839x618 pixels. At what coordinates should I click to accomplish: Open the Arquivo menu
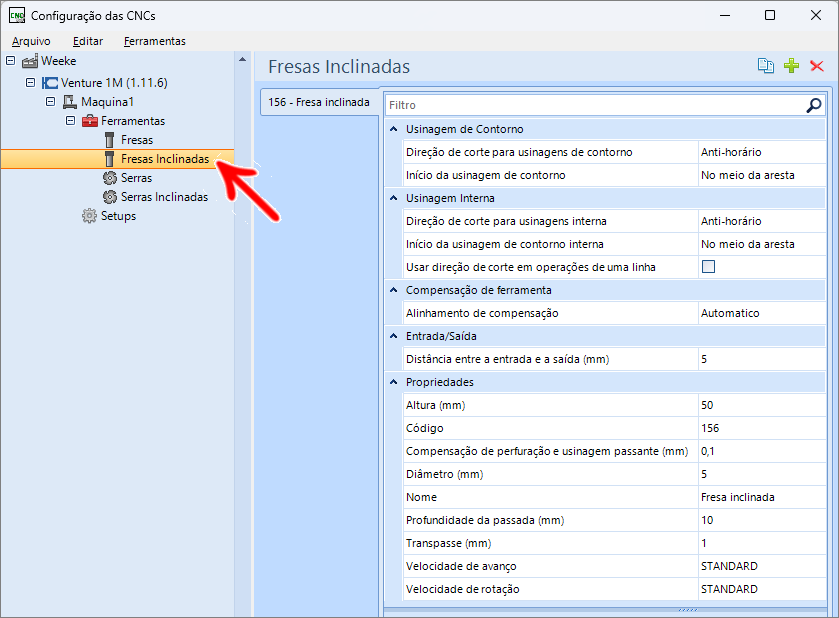pyautogui.click(x=31, y=41)
